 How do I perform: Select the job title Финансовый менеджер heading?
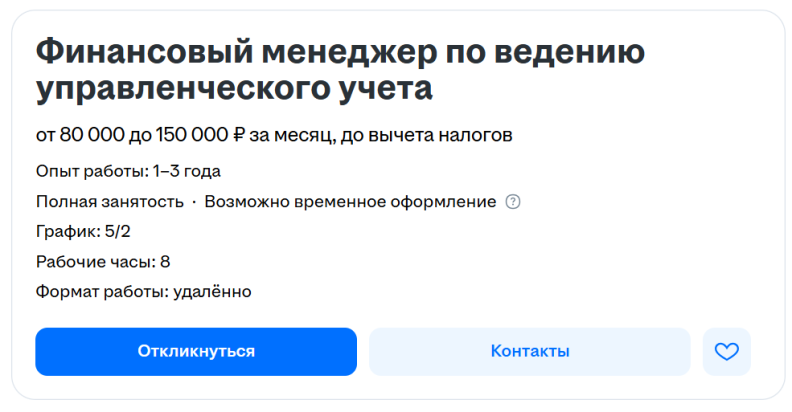tap(340, 70)
